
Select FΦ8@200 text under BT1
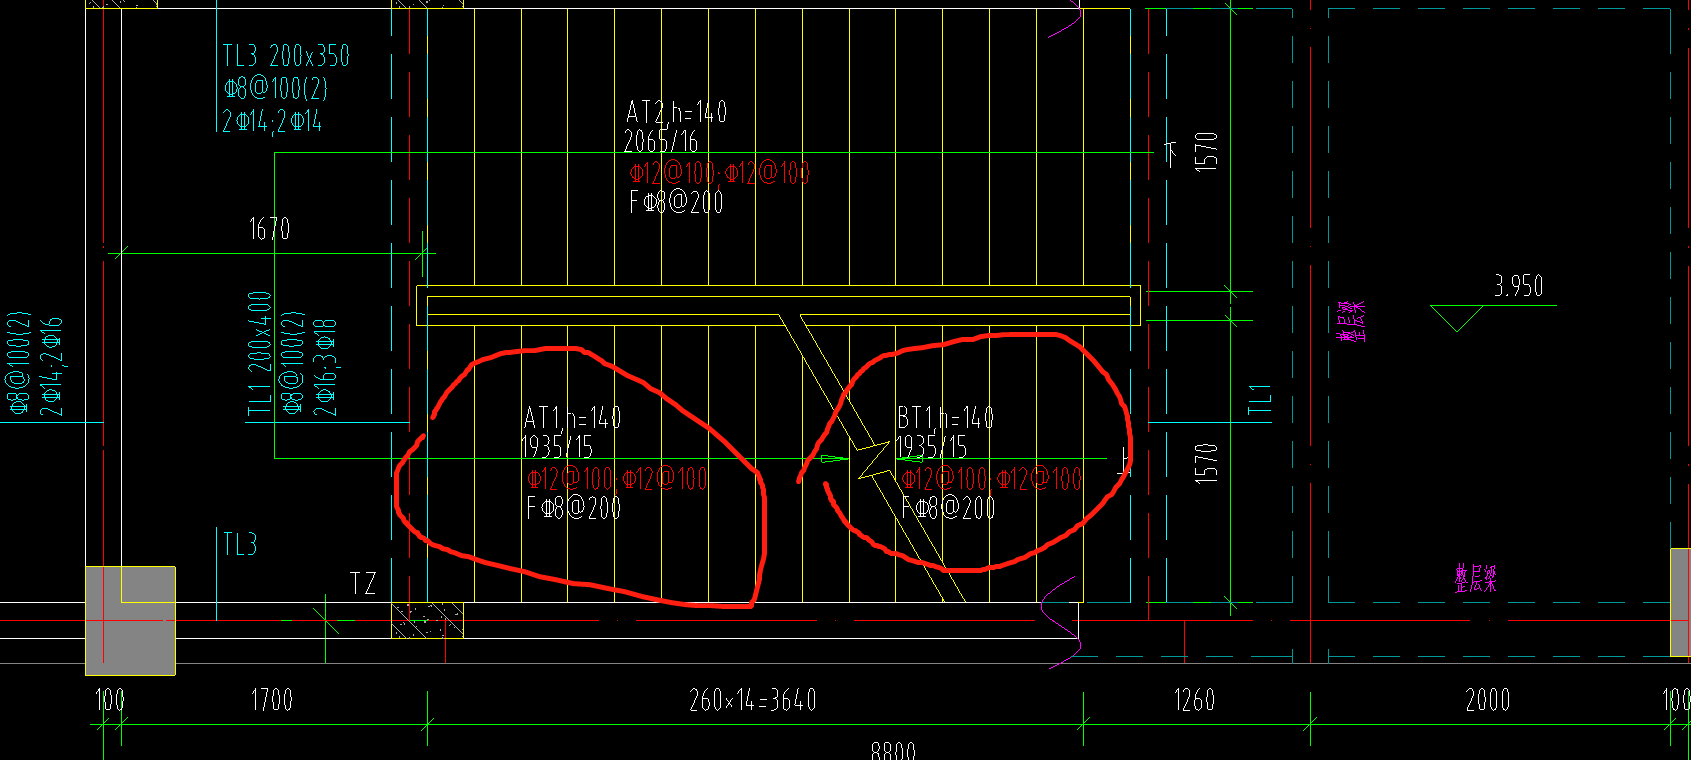(x=948, y=508)
